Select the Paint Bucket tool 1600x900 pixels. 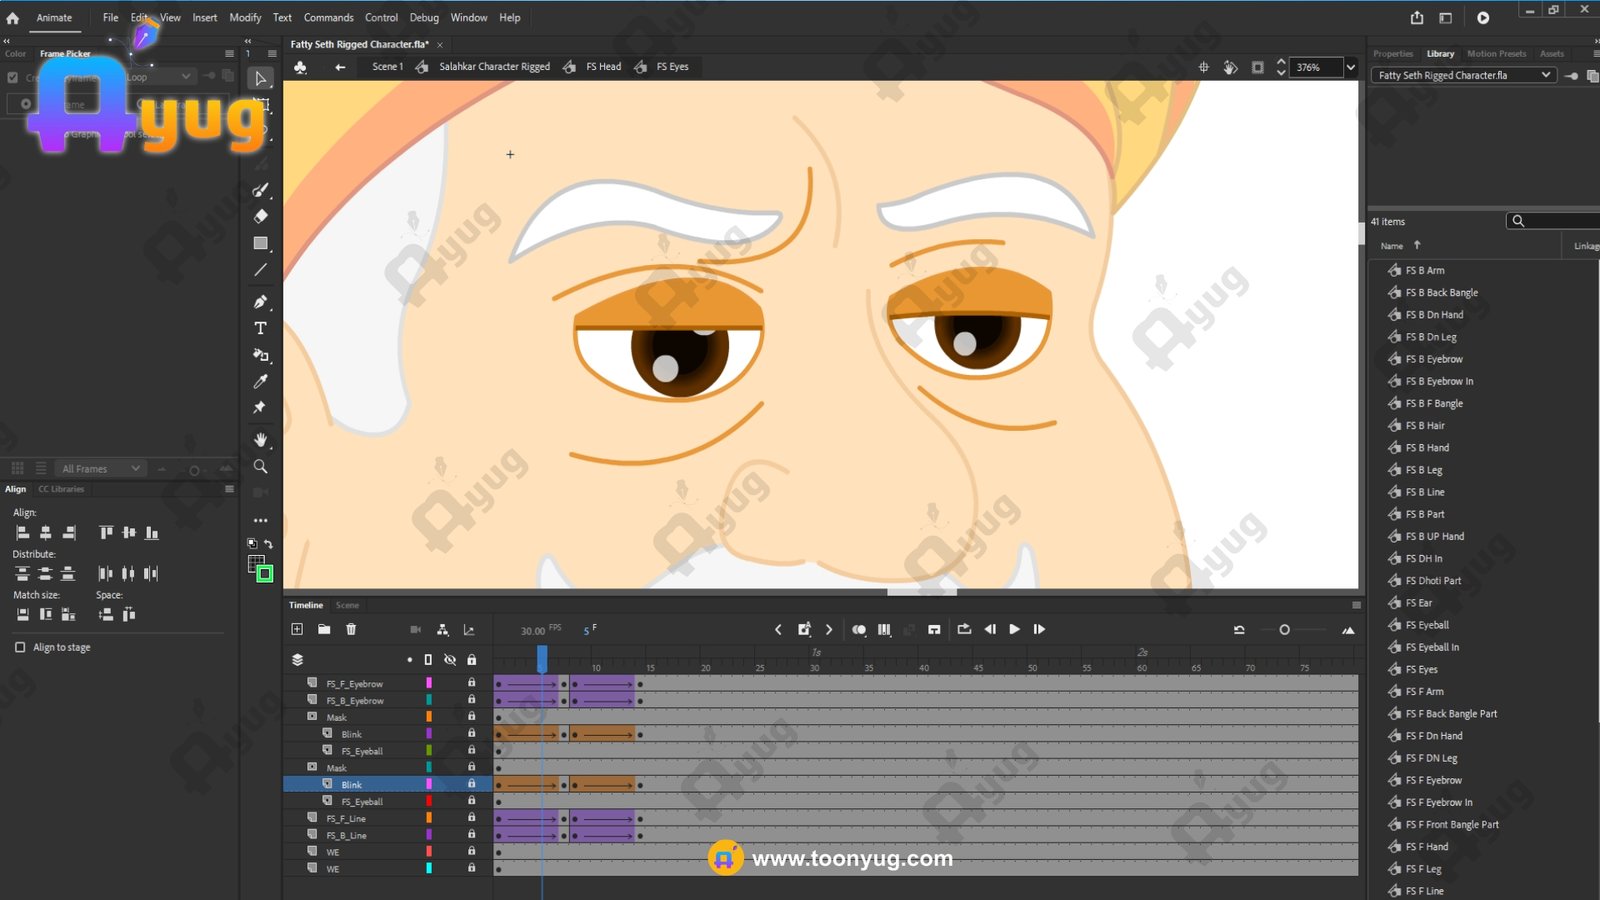[261, 355]
